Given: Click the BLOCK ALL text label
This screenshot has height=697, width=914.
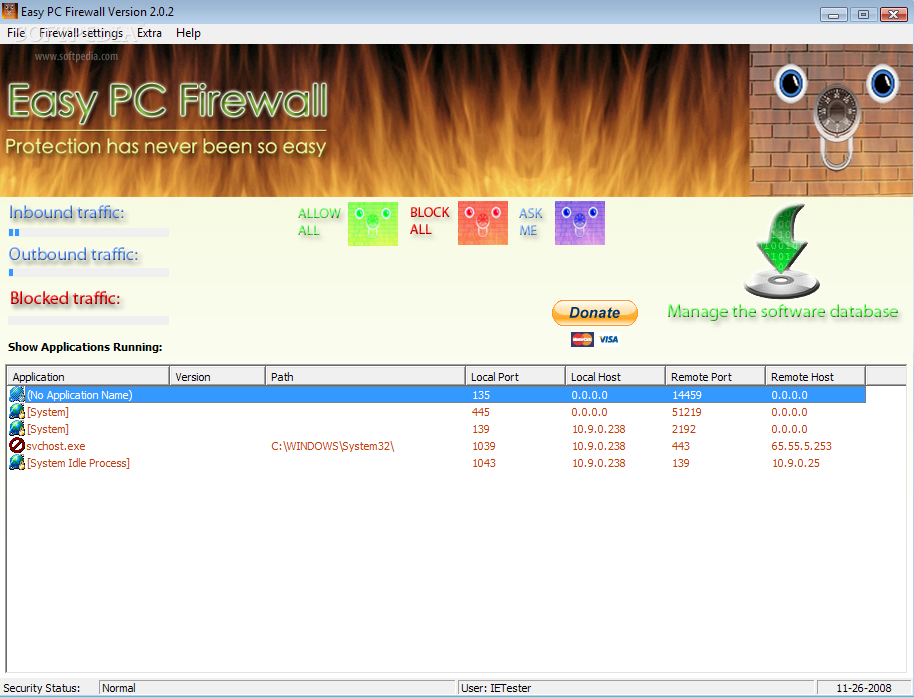Looking at the screenshot, I should [430, 221].
